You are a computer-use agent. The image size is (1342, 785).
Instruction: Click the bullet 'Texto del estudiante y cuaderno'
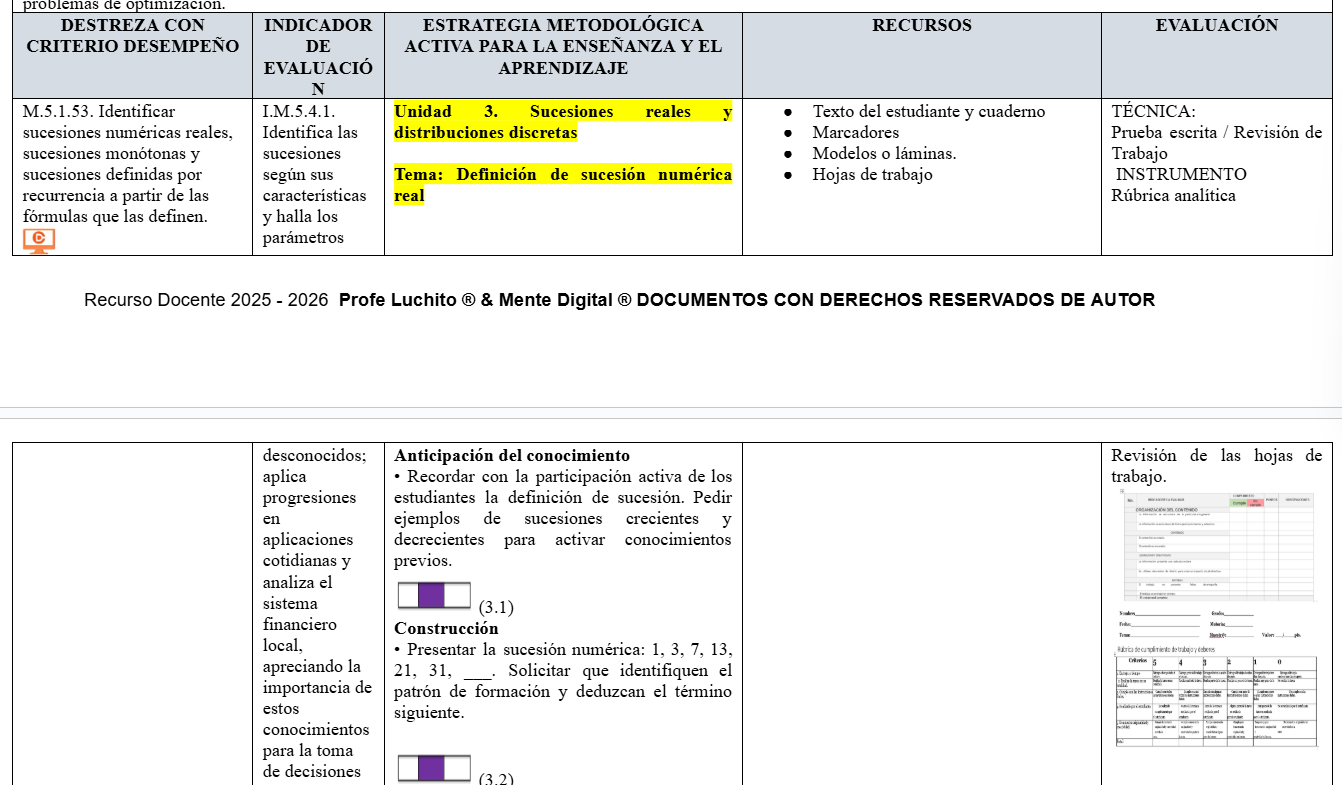tap(928, 112)
